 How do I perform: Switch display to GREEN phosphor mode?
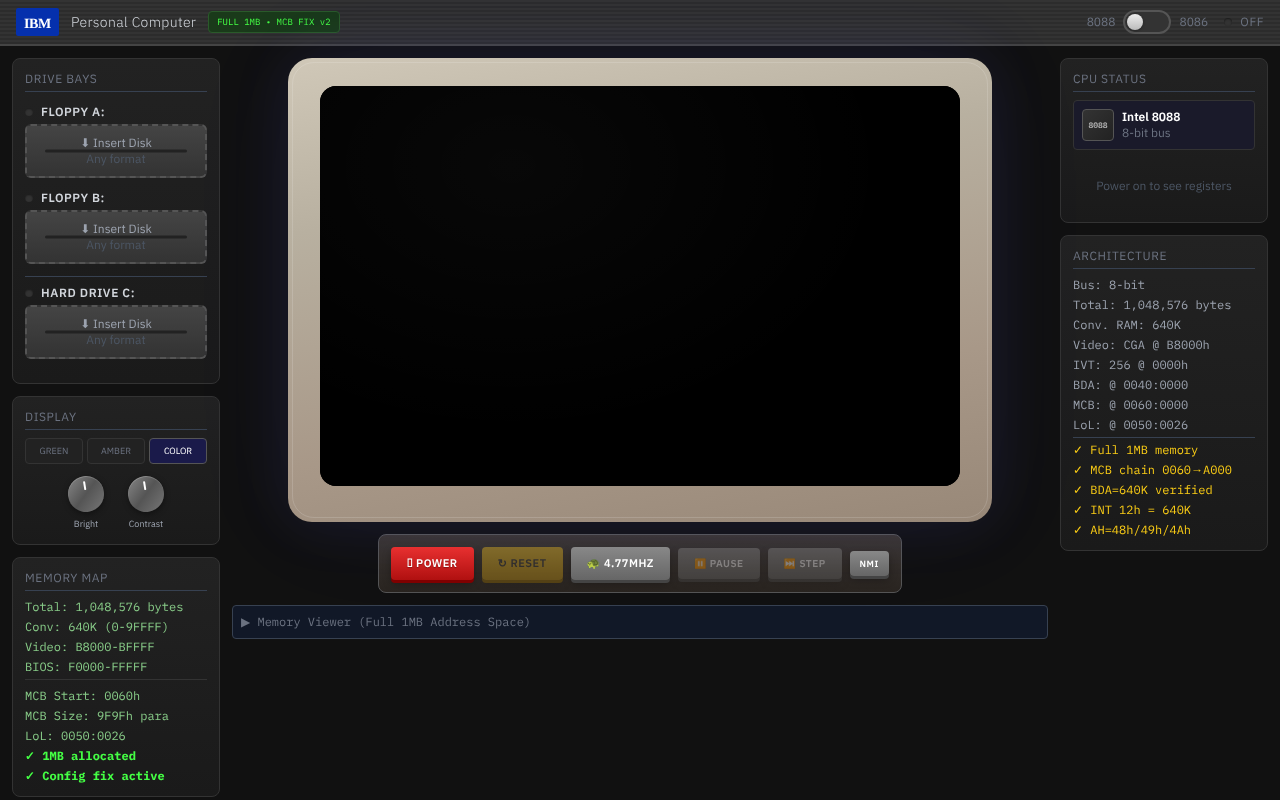[x=53, y=450]
